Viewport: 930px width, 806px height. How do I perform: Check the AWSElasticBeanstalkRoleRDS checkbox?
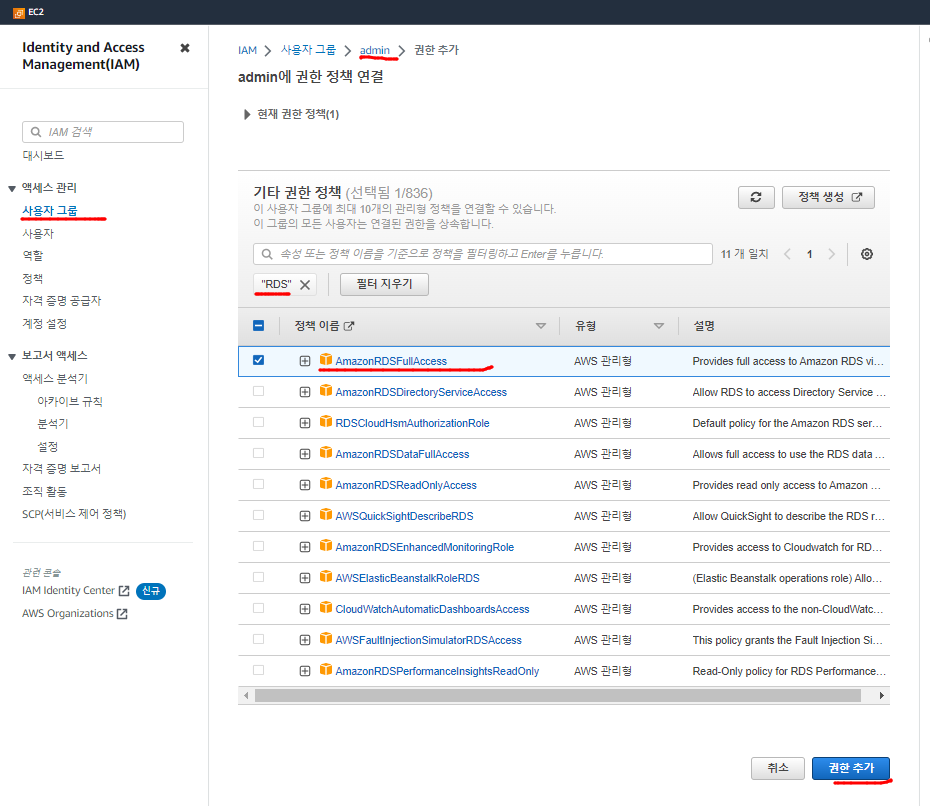(x=258, y=577)
